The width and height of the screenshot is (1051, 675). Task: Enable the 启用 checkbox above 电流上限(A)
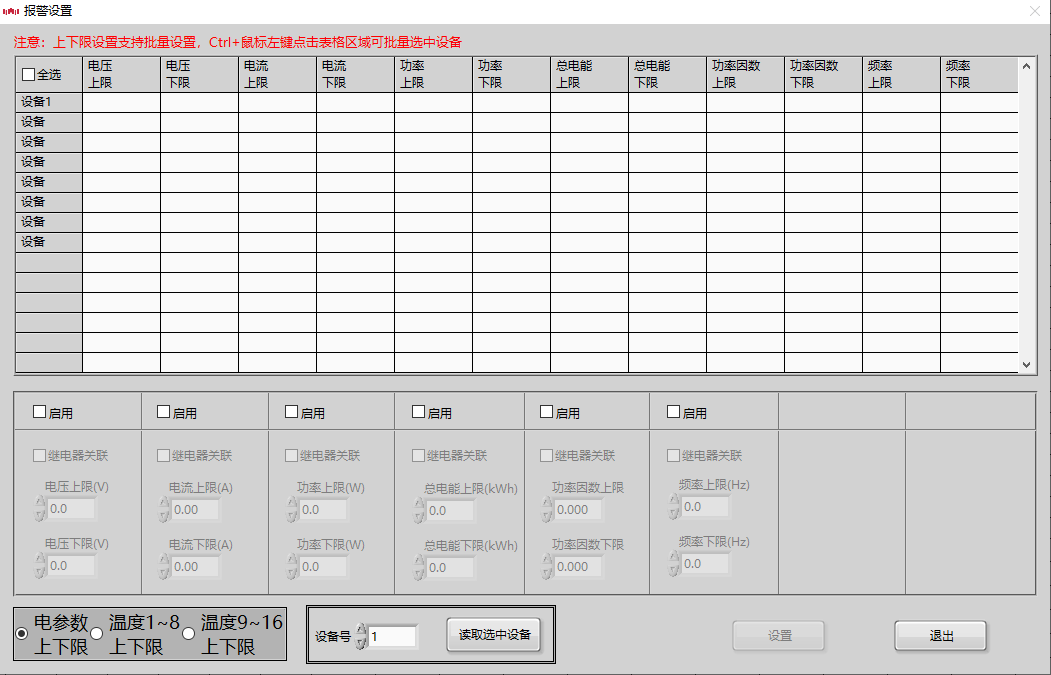point(164,412)
